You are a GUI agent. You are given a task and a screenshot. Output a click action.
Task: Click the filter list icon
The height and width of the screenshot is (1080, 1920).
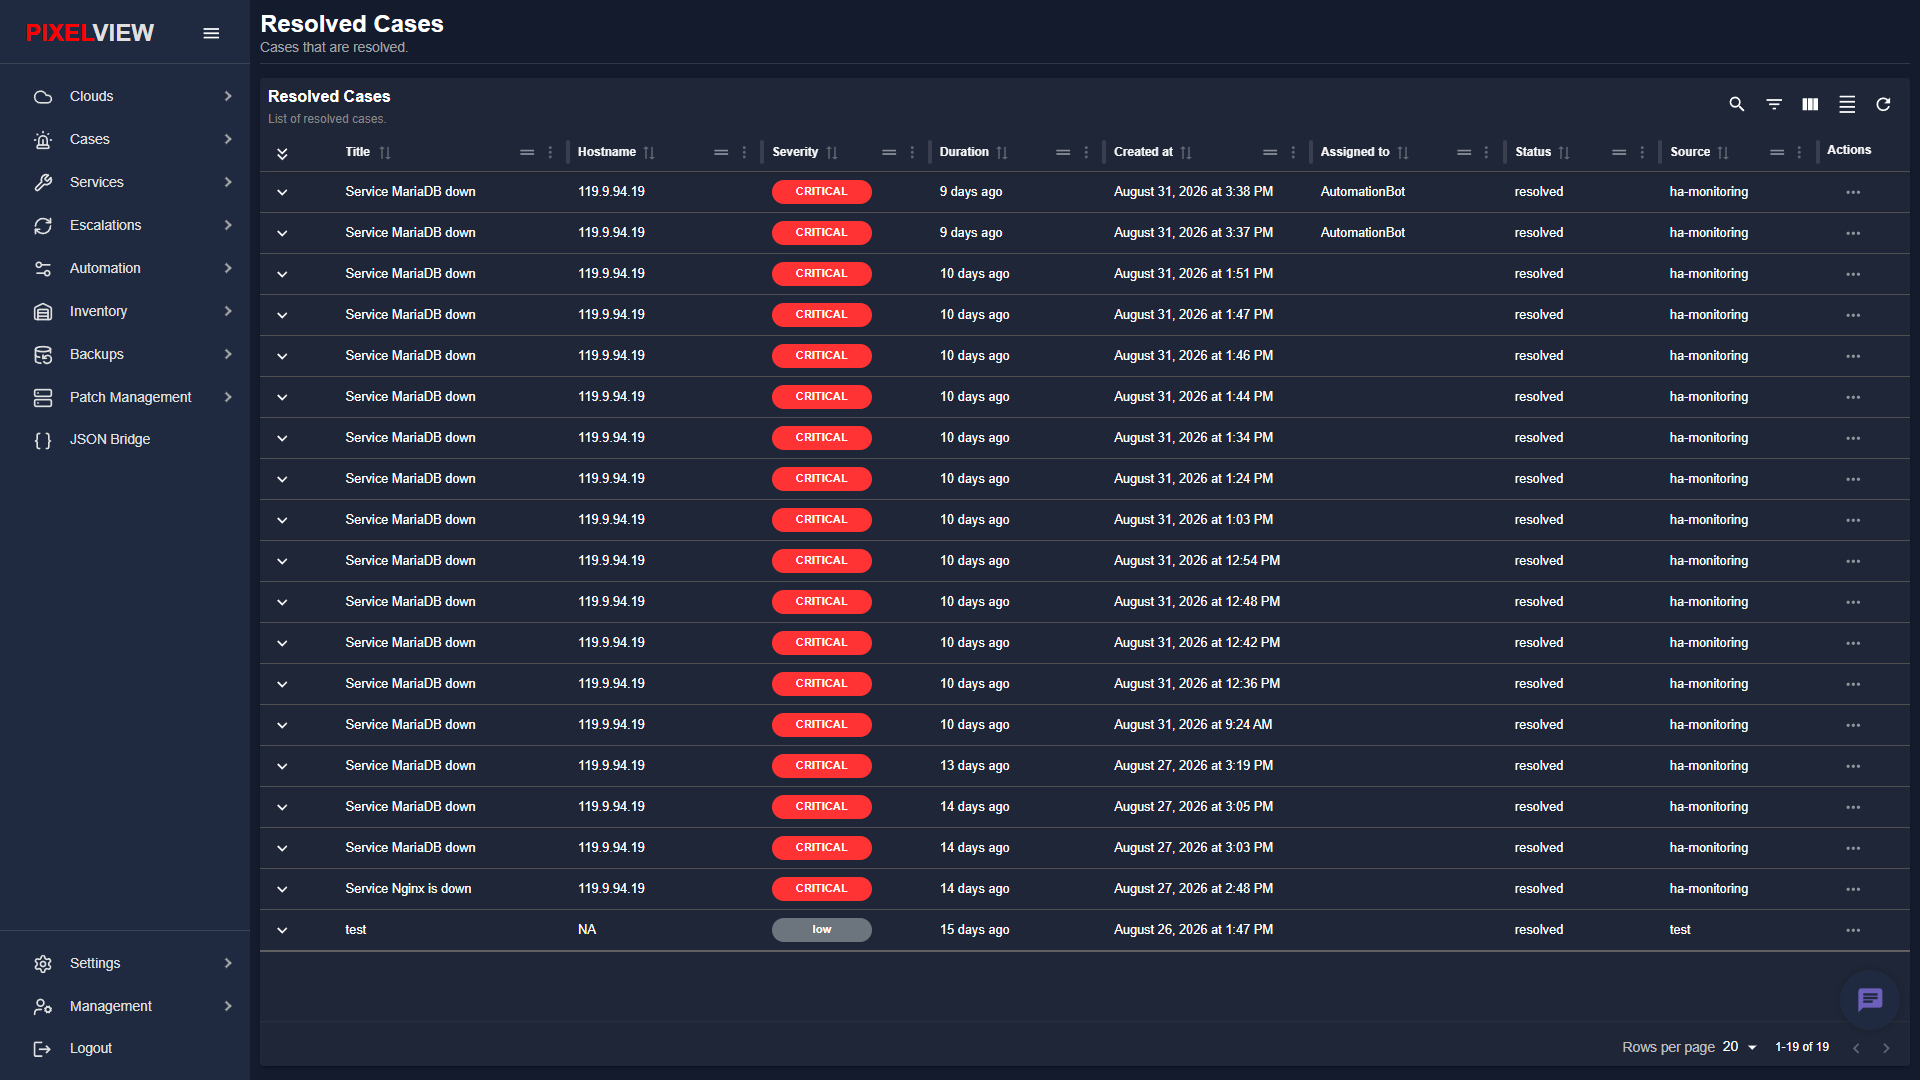pos(1774,104)
